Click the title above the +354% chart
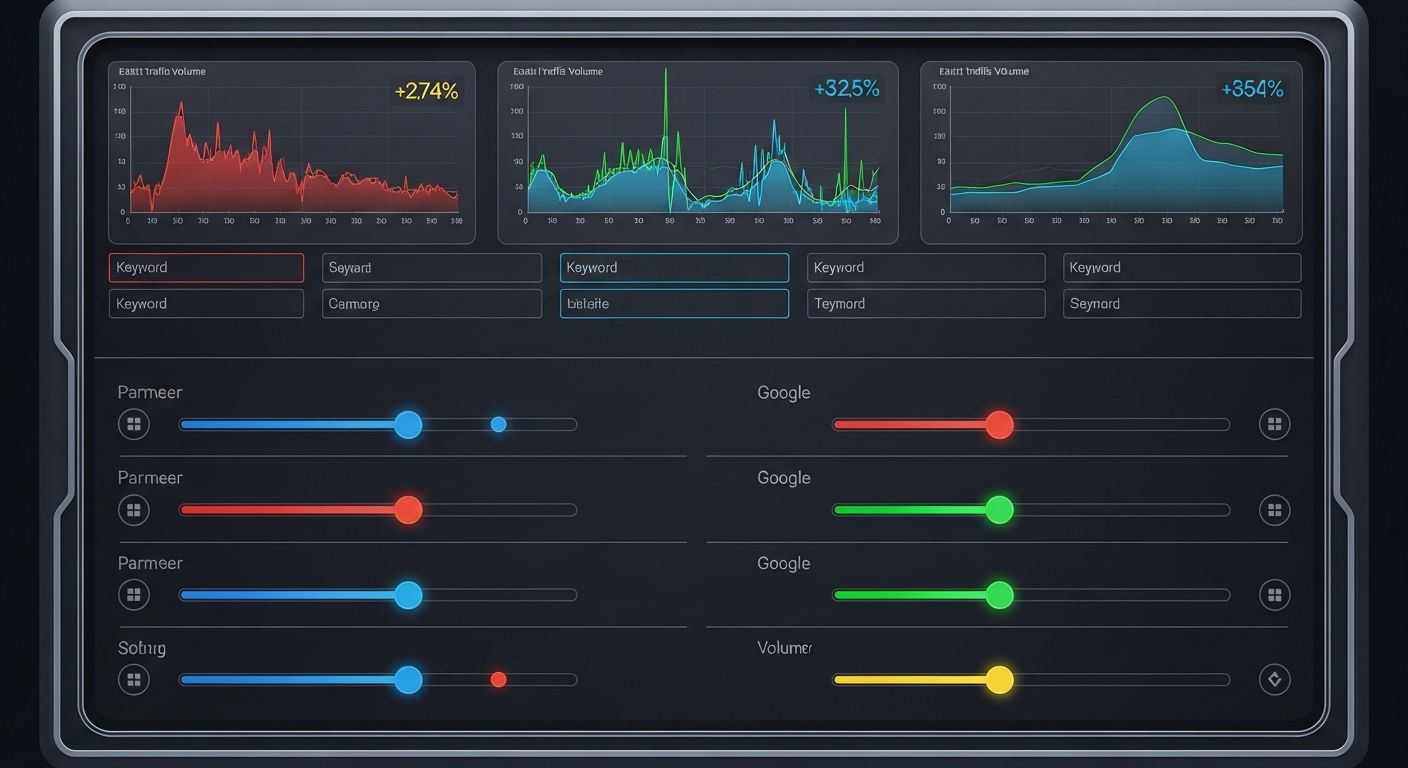 984,72
